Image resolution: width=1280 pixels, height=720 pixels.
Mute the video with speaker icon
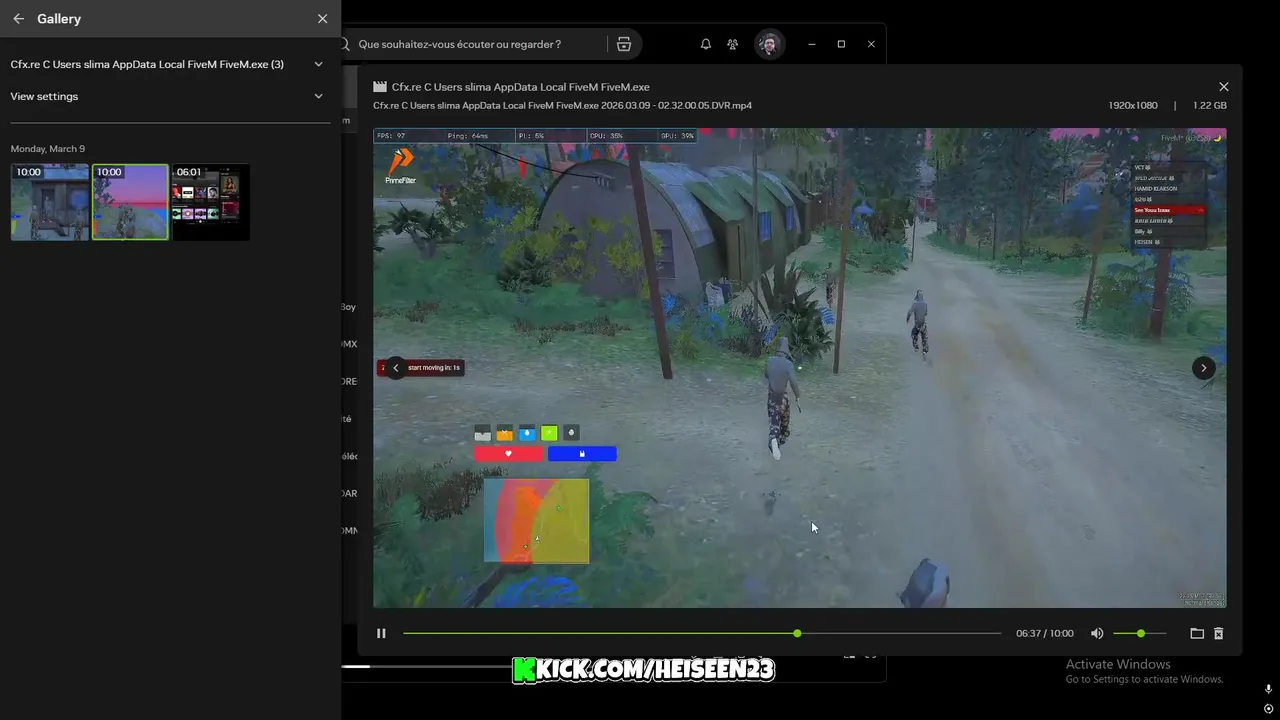tap(1097, 633)
